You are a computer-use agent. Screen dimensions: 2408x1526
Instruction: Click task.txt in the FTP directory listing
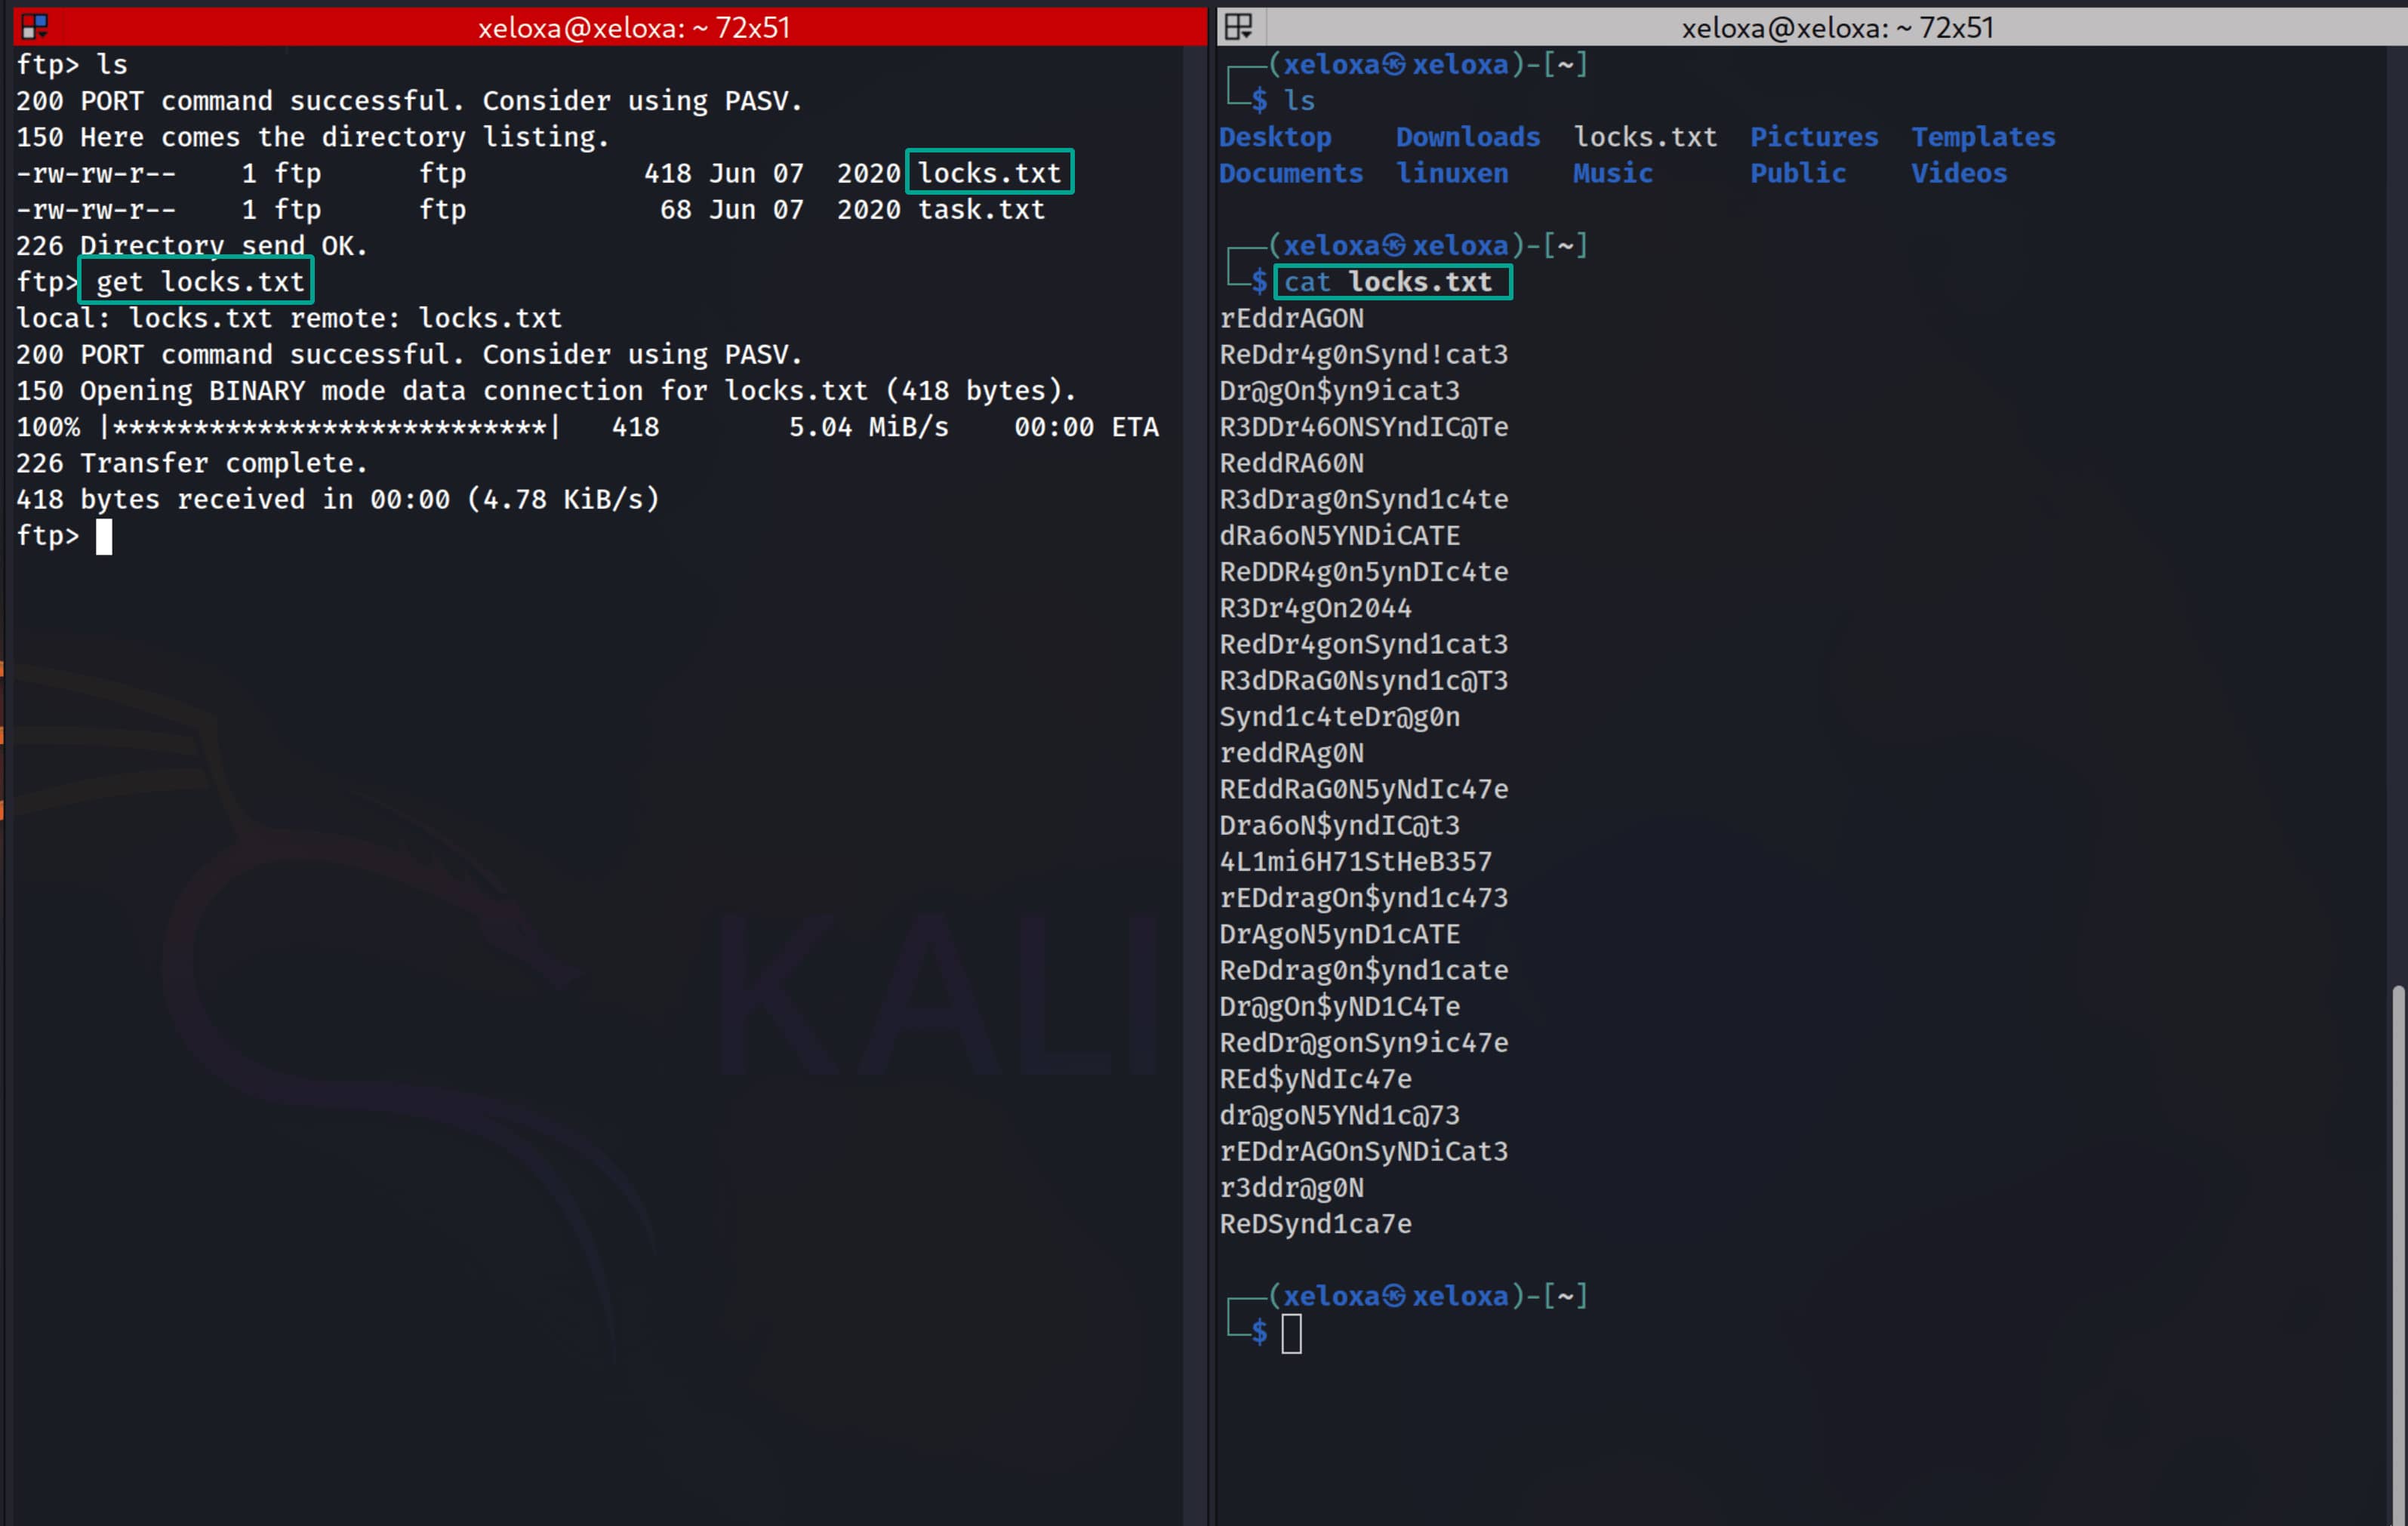(981, 209)
